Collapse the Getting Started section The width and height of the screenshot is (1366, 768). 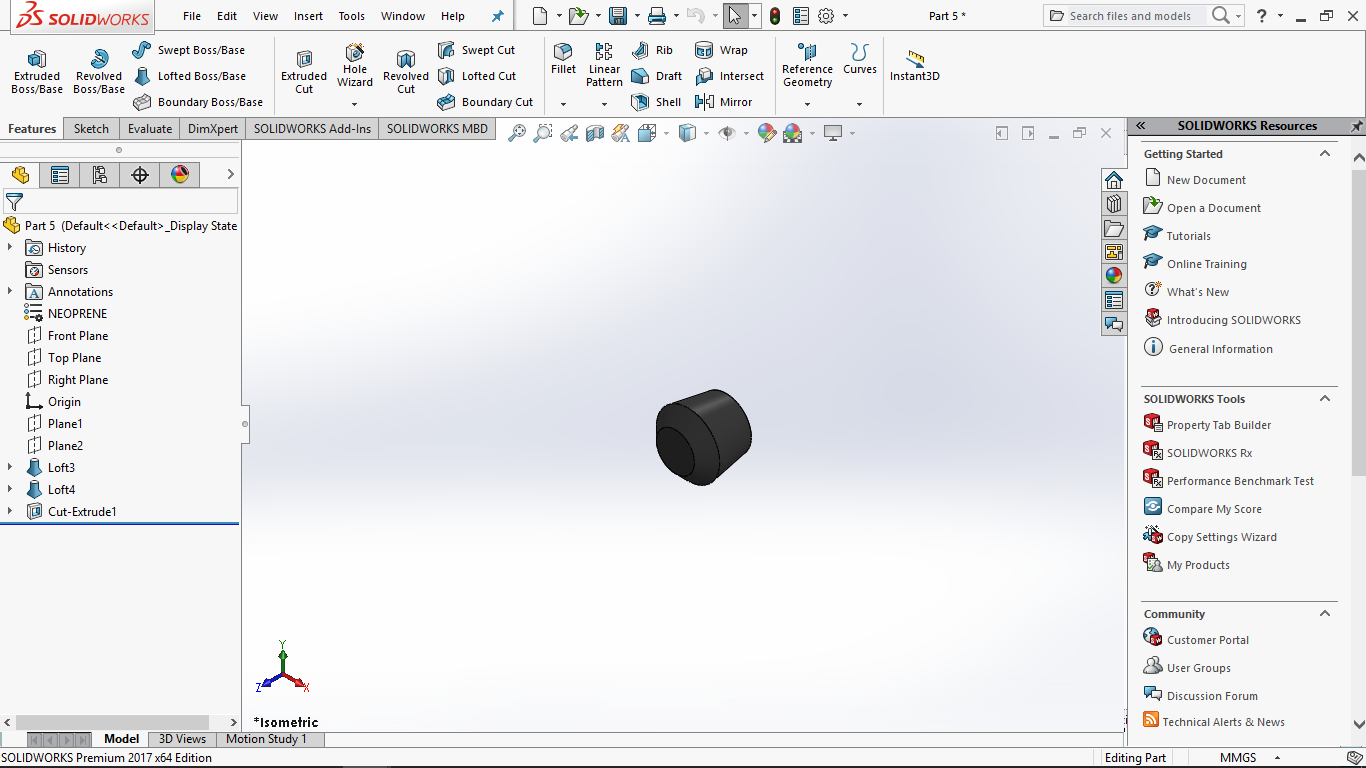pos(1325,154)
